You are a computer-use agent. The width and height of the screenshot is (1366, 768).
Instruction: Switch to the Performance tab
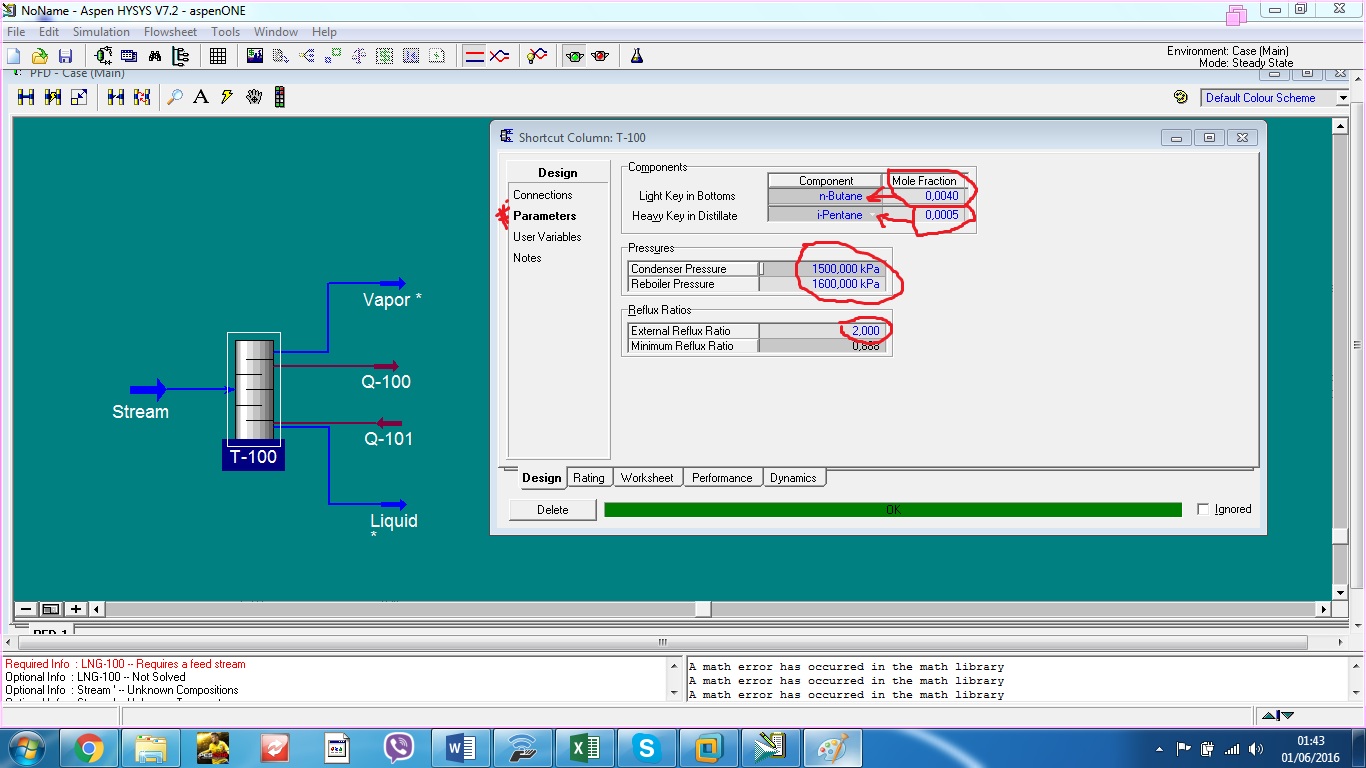click(x=722, y=478)
